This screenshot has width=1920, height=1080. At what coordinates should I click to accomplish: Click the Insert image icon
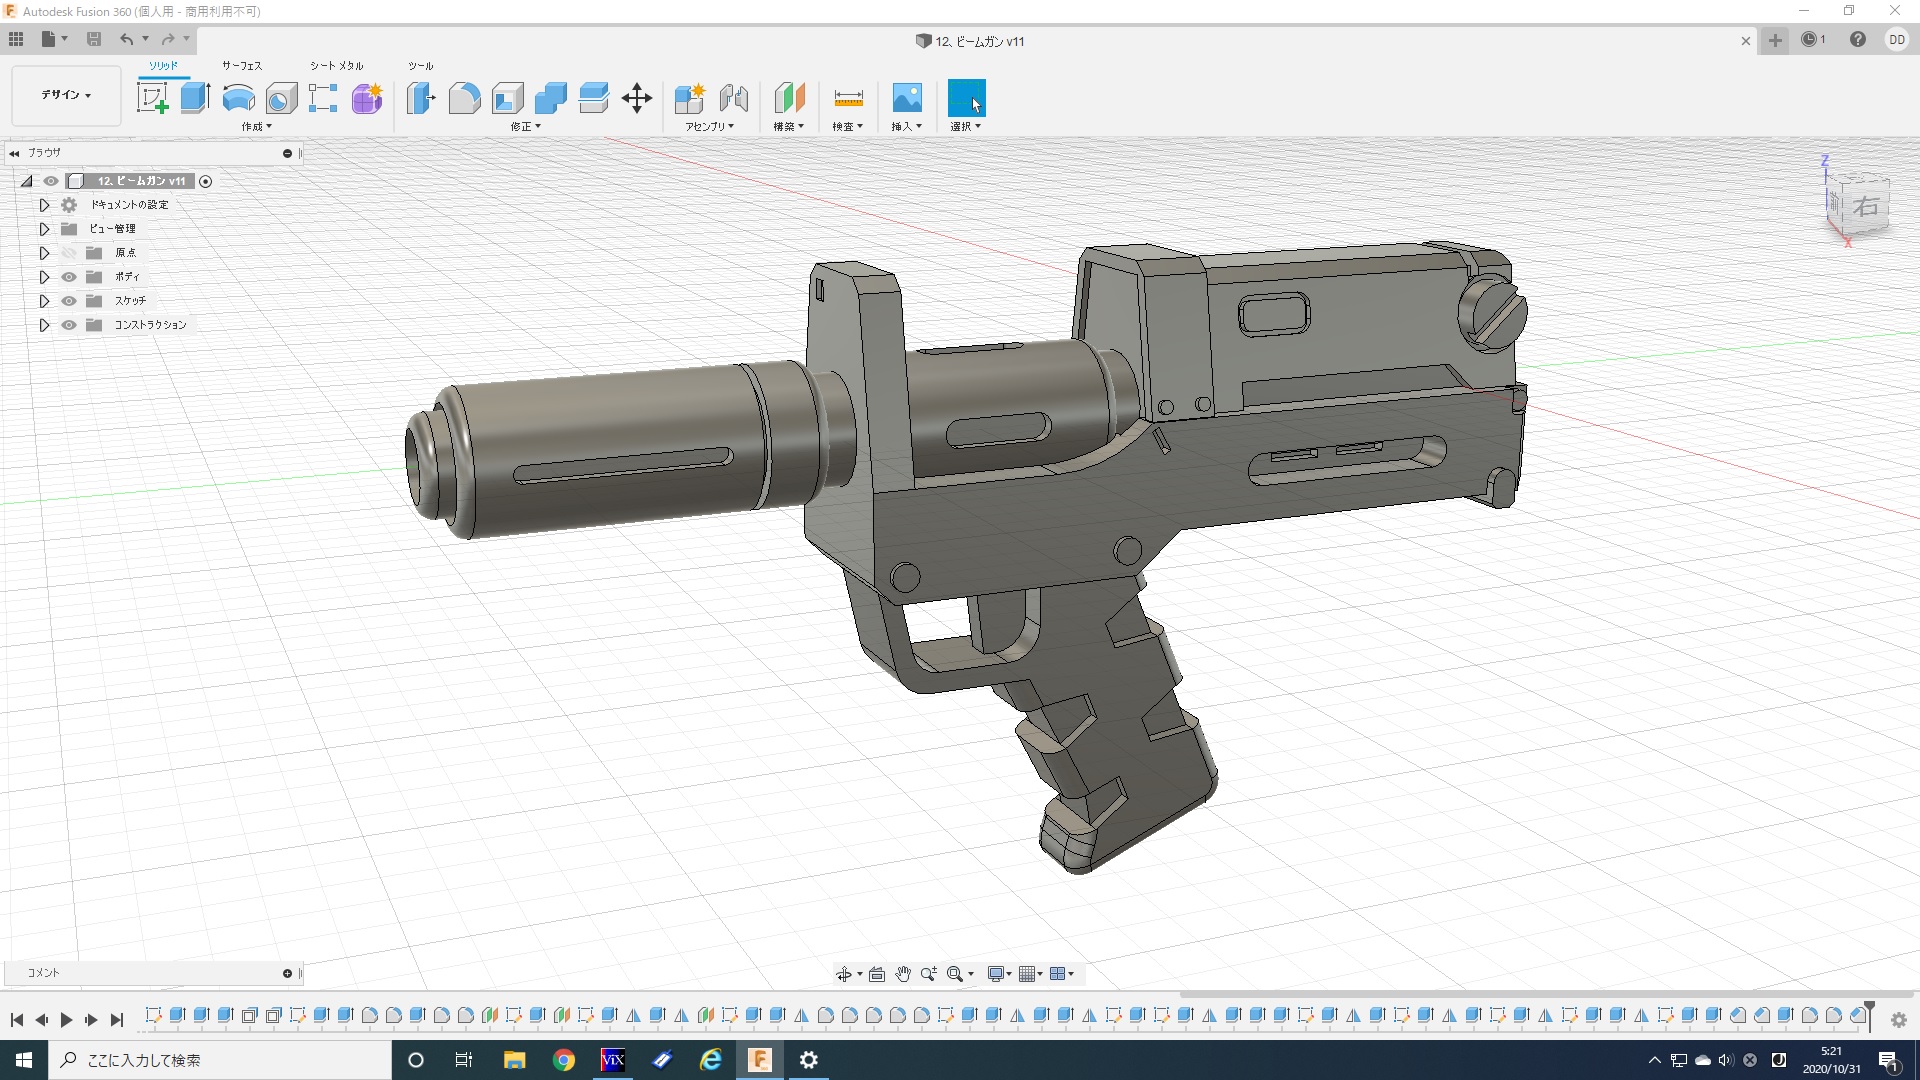click(906, 98)
